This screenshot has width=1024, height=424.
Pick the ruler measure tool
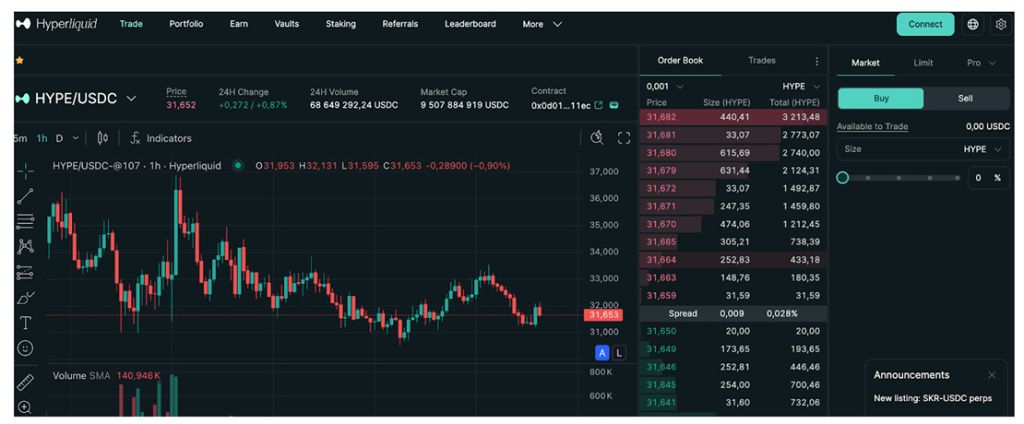tap(25, 382)
